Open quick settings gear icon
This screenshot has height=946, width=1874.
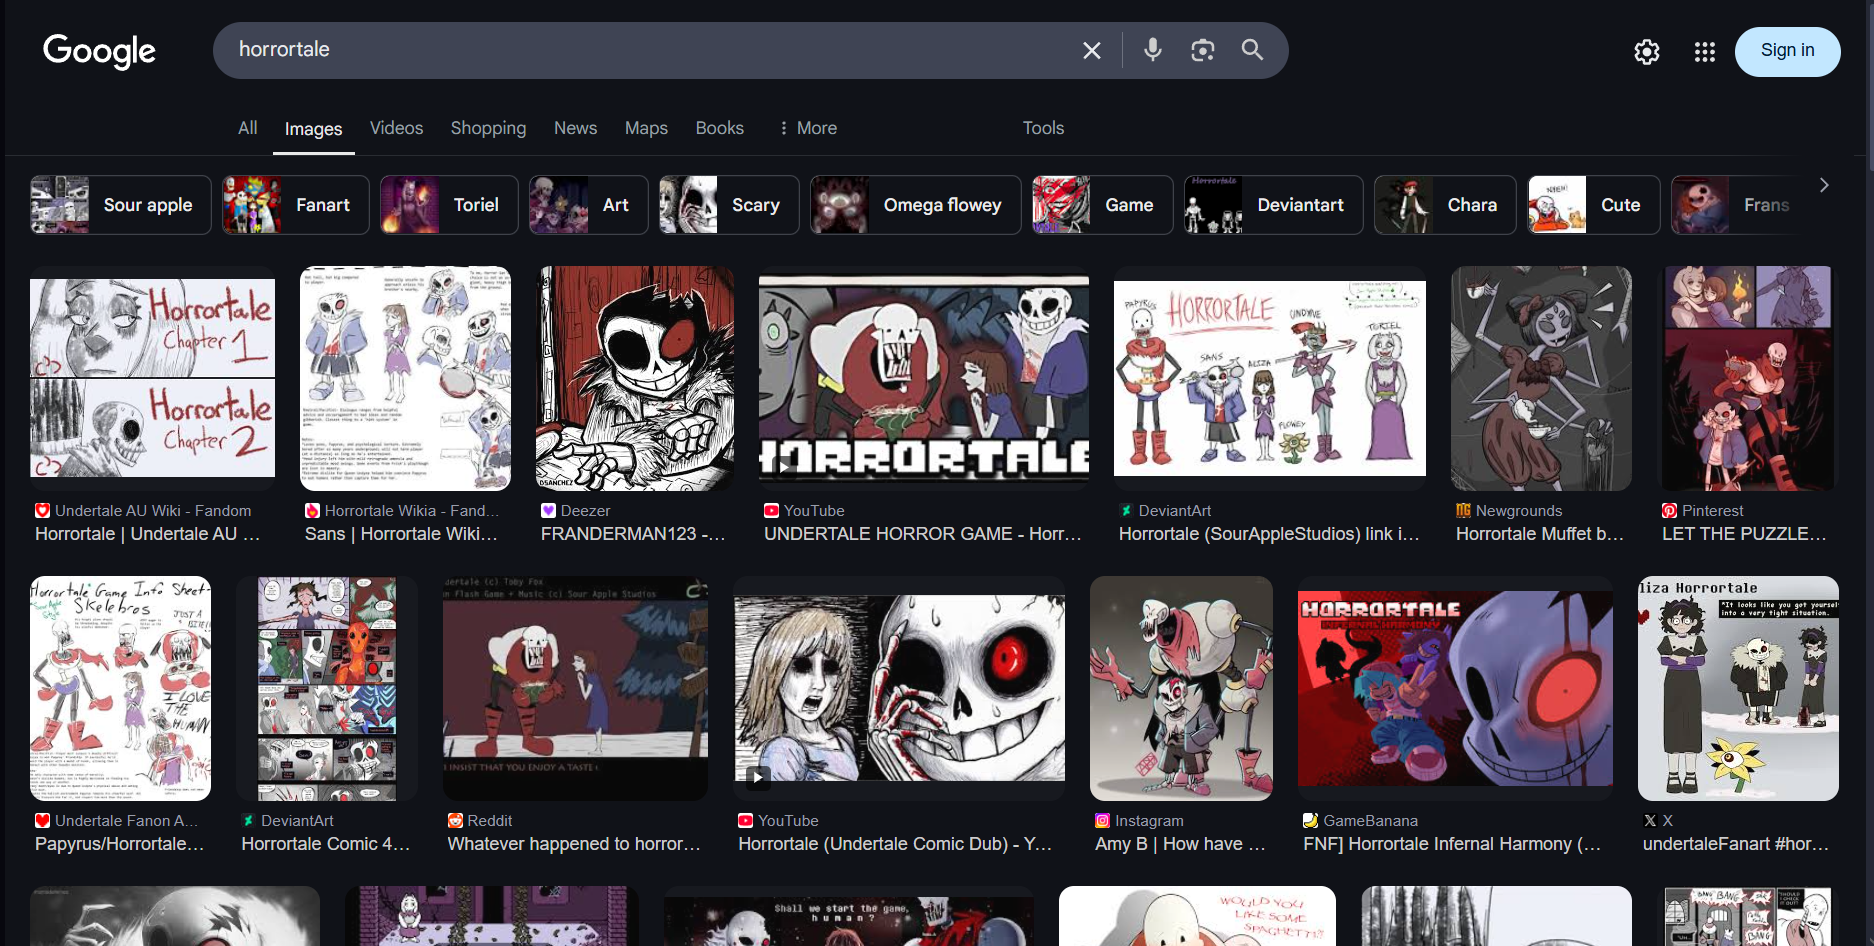coord(1647,52)
